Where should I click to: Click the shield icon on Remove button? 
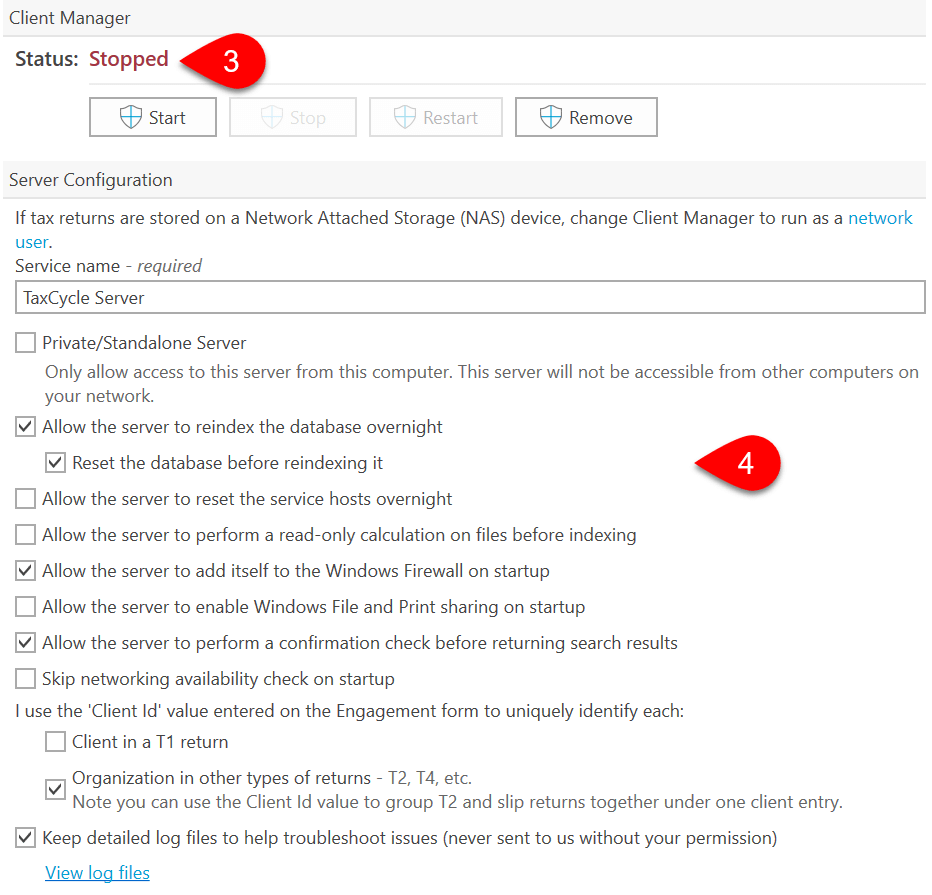pos(551,117)
